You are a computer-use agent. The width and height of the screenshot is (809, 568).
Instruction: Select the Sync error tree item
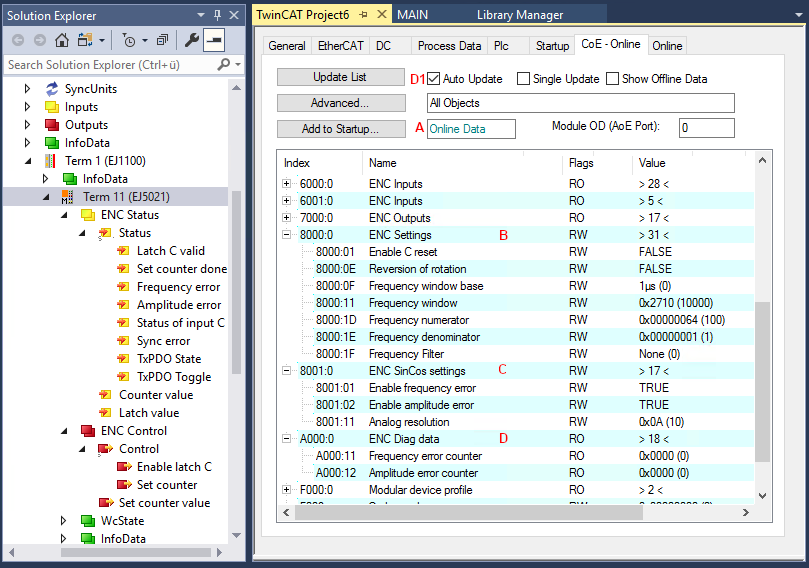tap(163, 341)
